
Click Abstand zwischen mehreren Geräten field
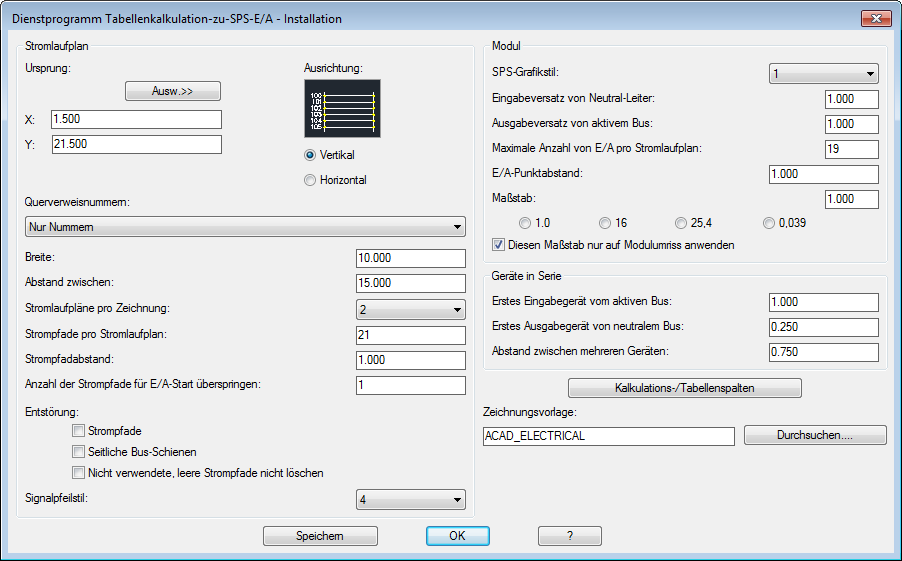coord(824,352)
